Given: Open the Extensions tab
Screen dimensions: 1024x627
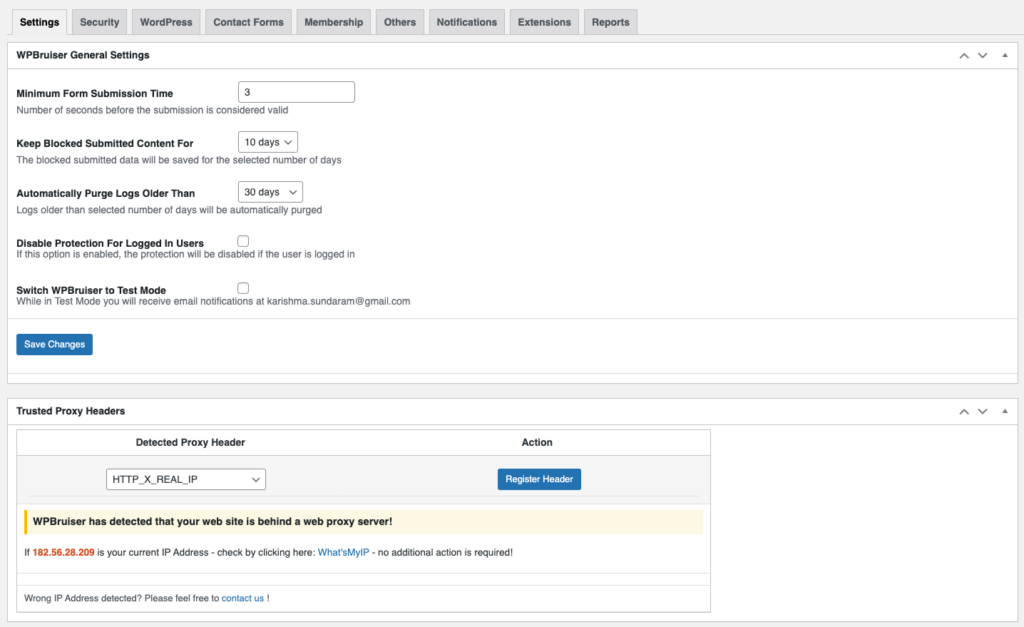Looking at the screenshot, I should click(x=544, y=22).
